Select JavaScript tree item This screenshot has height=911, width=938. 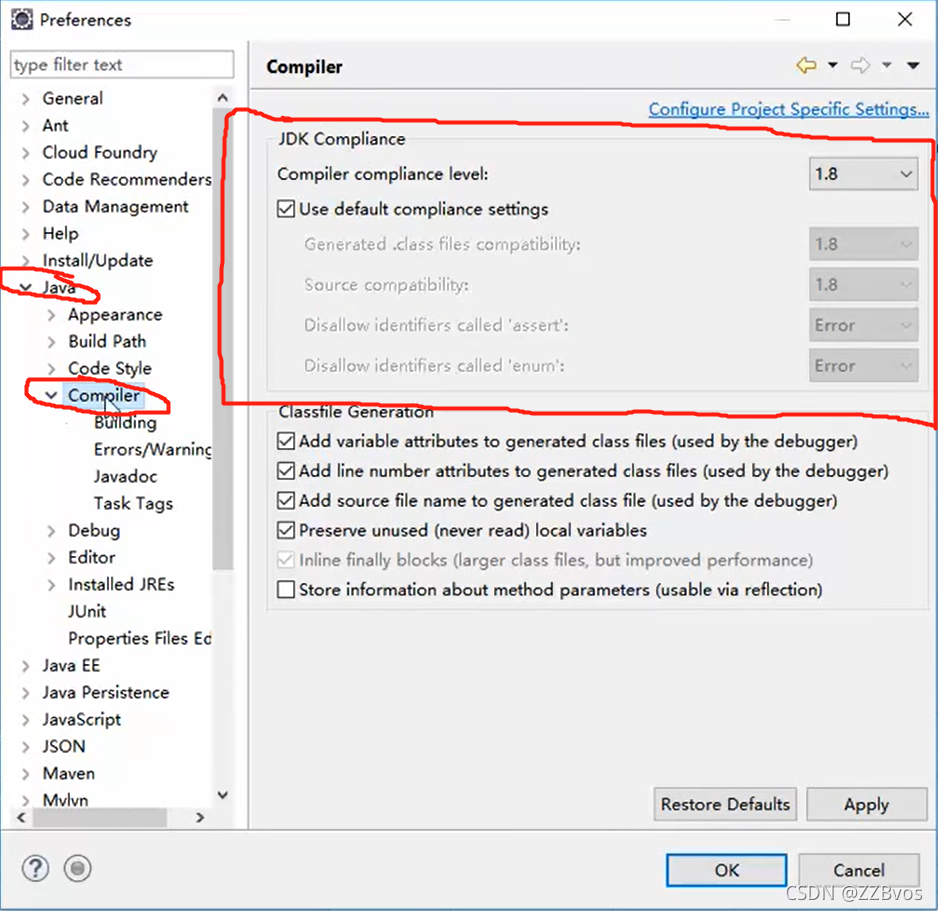coord(81,720)
